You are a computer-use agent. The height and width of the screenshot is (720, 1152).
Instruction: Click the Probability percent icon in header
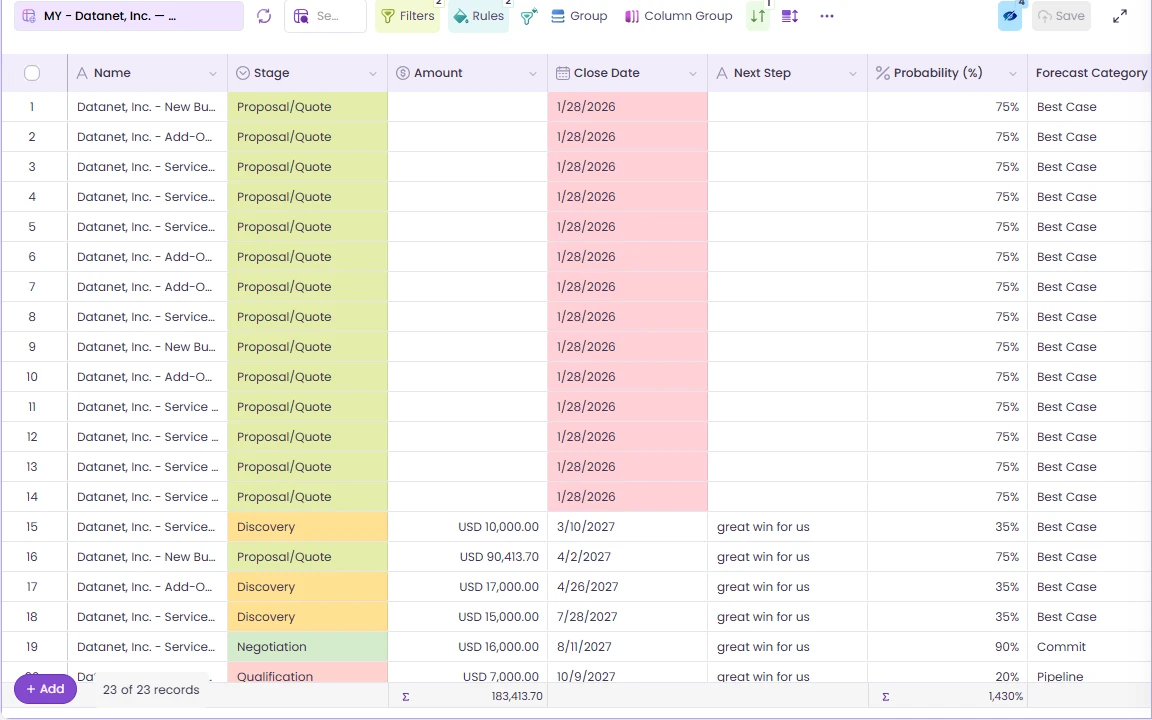882,73
